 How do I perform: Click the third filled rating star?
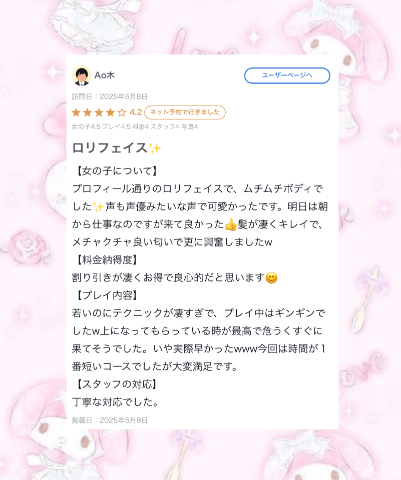(x=99, y=112)
